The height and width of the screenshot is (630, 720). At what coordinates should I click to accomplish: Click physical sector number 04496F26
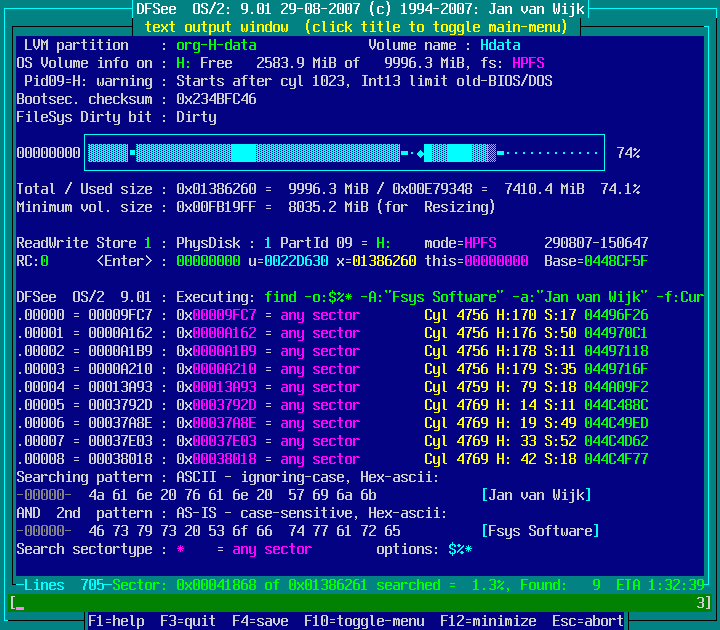[x=616, y=315]
